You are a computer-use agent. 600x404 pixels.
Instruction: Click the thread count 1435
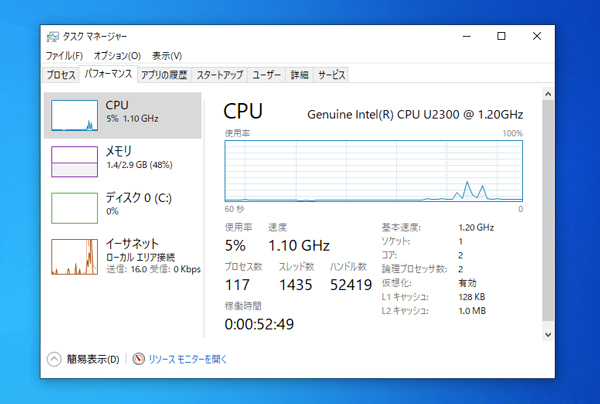pos(295,285)
